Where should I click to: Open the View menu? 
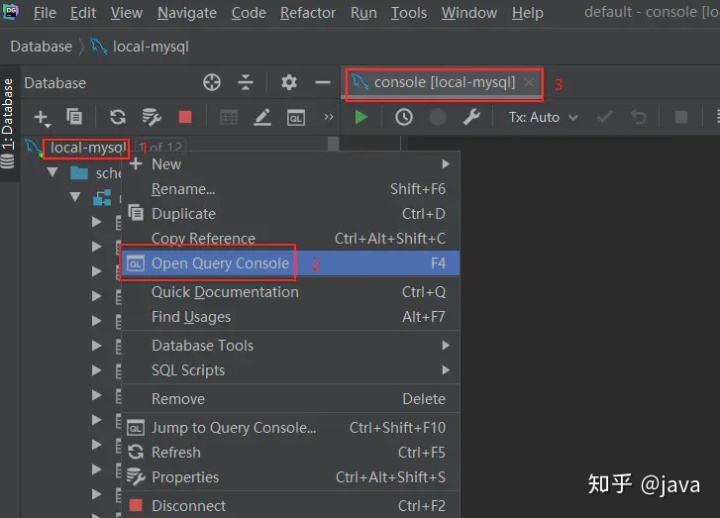coord(126,13)
